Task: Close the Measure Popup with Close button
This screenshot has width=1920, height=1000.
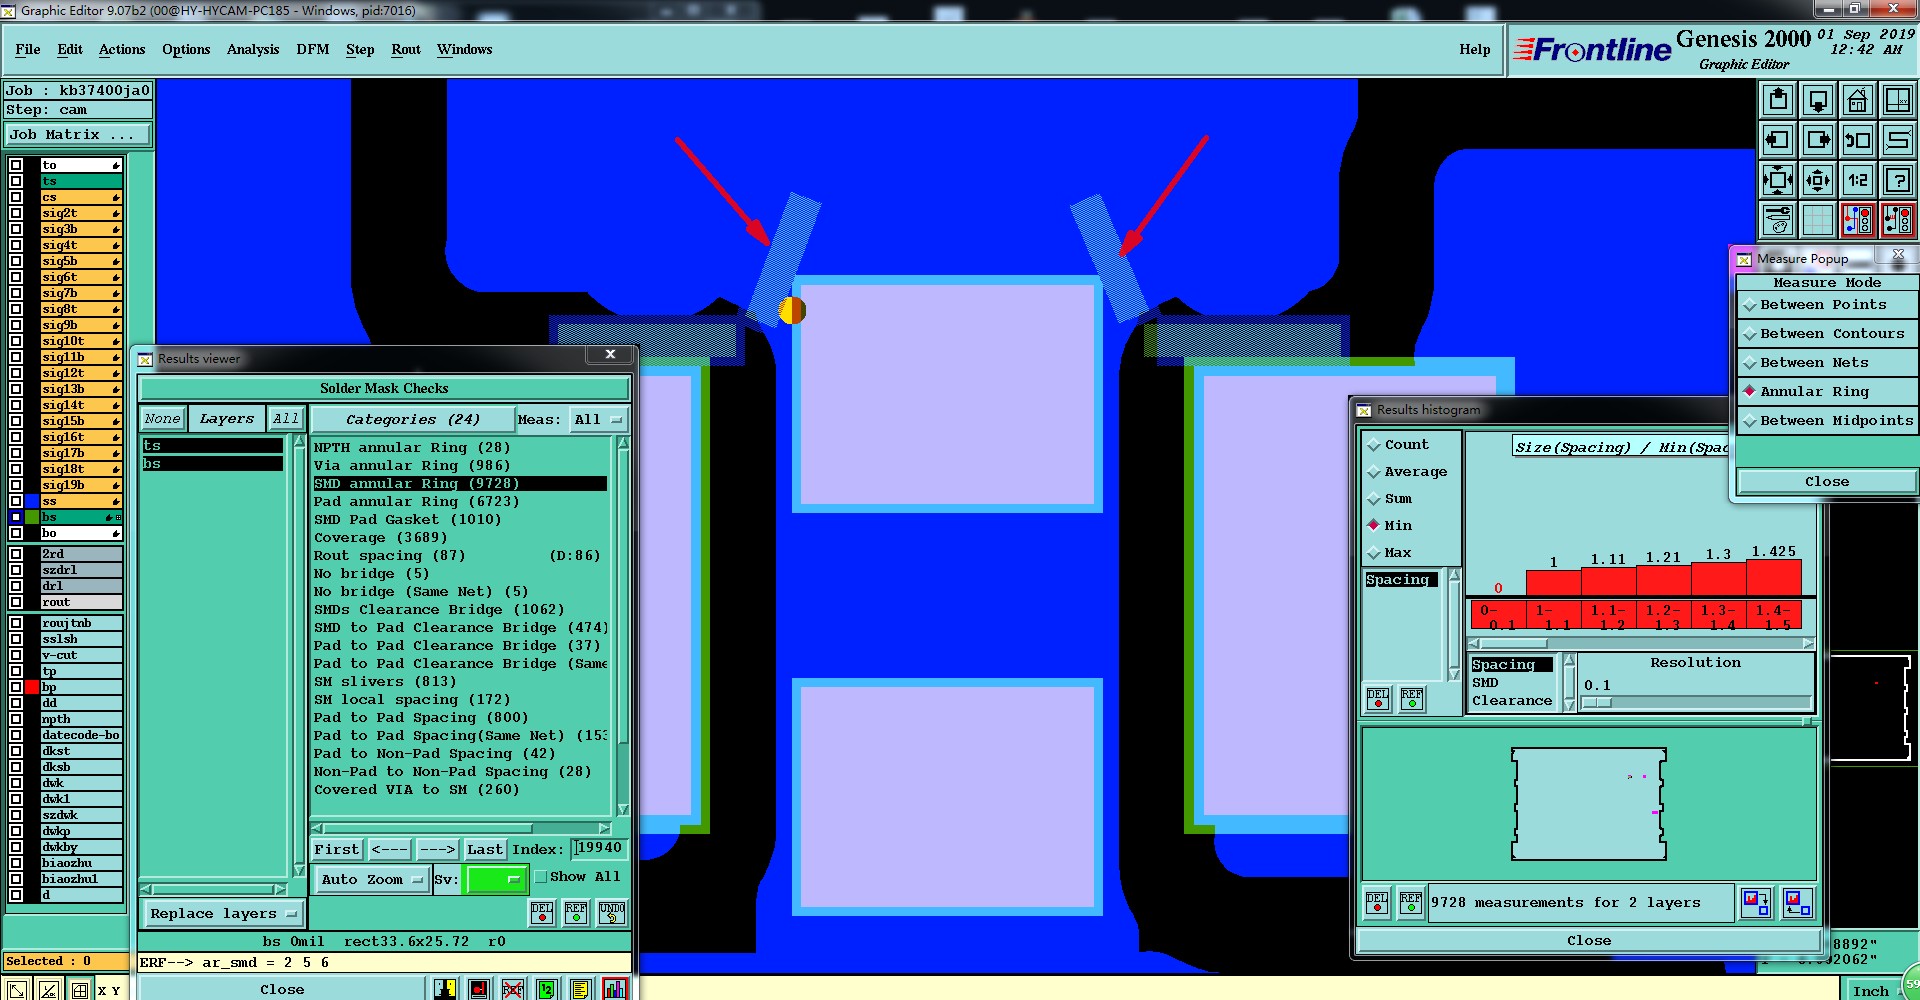Action: [x=1827, y=482]
